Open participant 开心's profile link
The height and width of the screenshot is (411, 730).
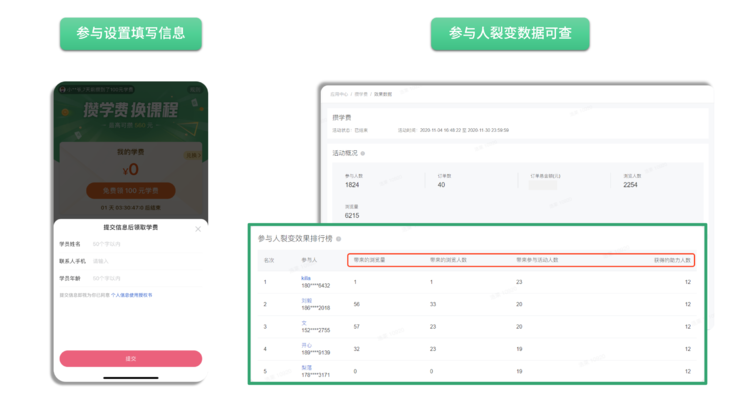(x=306, y=345)
